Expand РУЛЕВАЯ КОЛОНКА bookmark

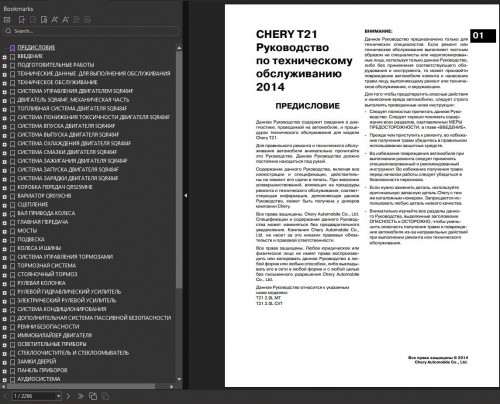tap(5, 284)
